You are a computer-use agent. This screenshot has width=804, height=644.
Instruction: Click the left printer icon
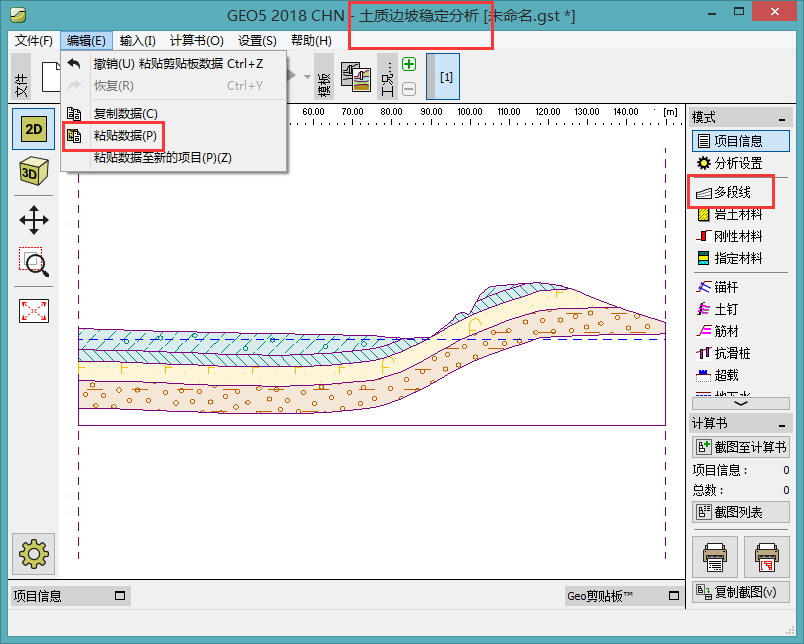click(715, 555)
